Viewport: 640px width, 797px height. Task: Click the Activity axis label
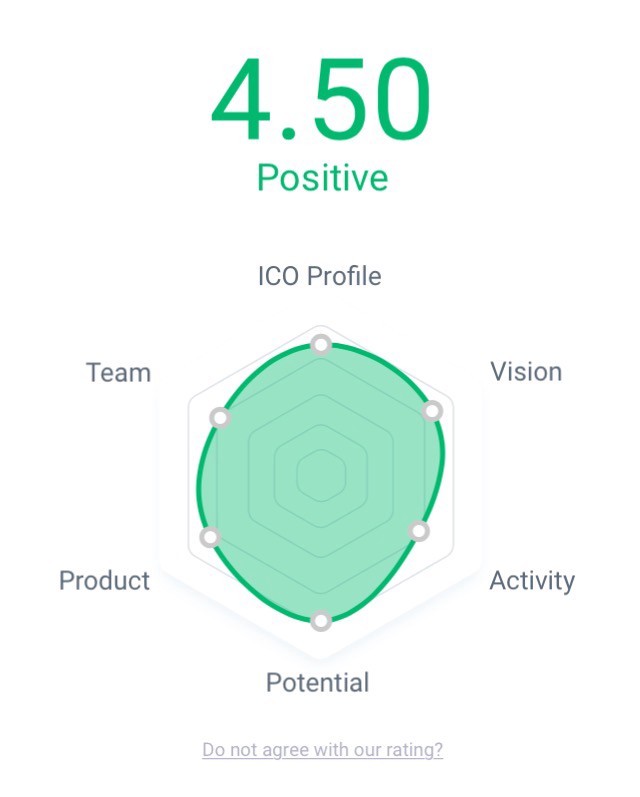(x=532, y=581)
